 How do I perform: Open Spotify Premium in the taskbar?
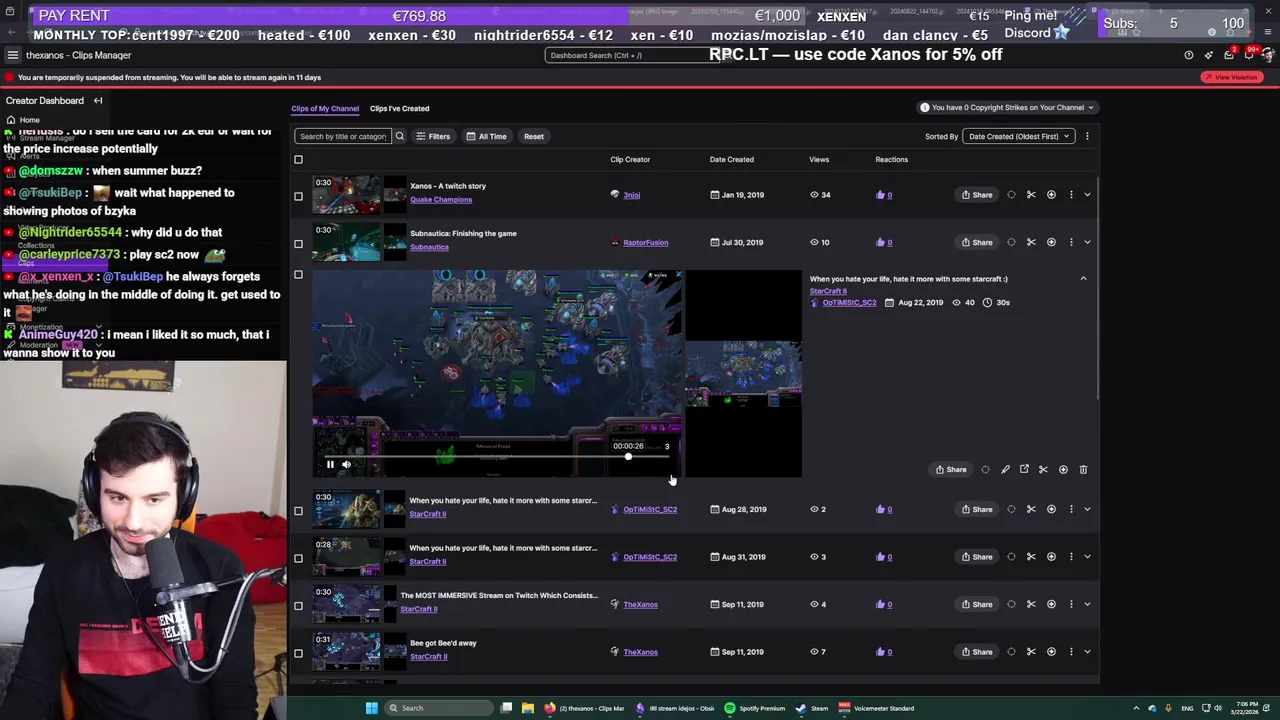(755, 708)
